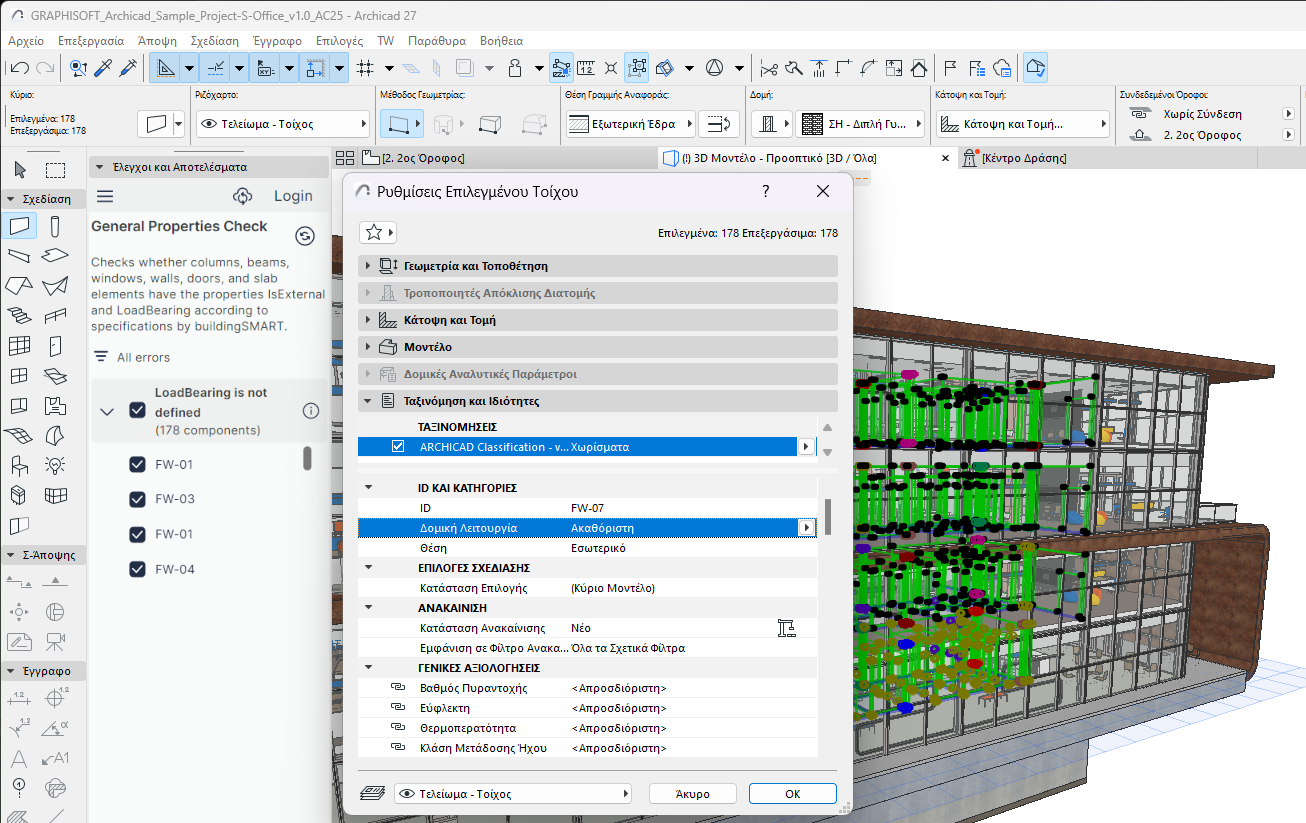Open the Τελείωμα - Τοίχος layer dropdown in dialog
This screenshot has width=1306, height=823.
click(513, 794)
